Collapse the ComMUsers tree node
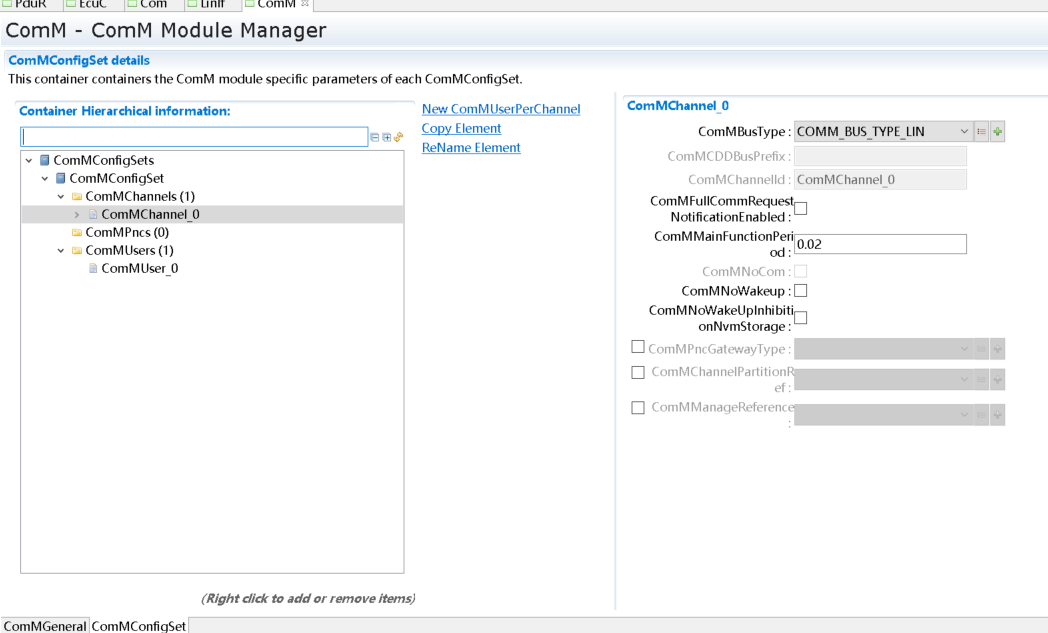 tap(61, 250)
